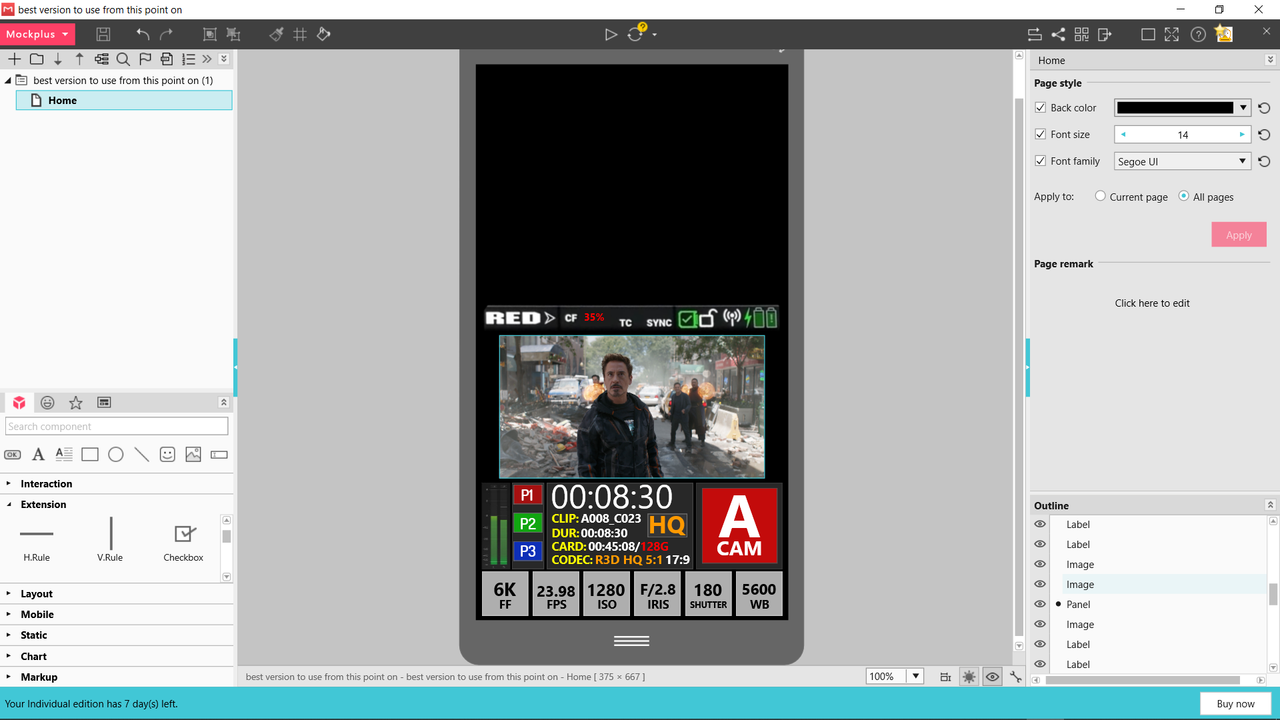Open the 100% zoom level dropdown
Image resolution: width=1280 pixels, height=720 pixels.
pyautogui.click(x=915, y=677)
